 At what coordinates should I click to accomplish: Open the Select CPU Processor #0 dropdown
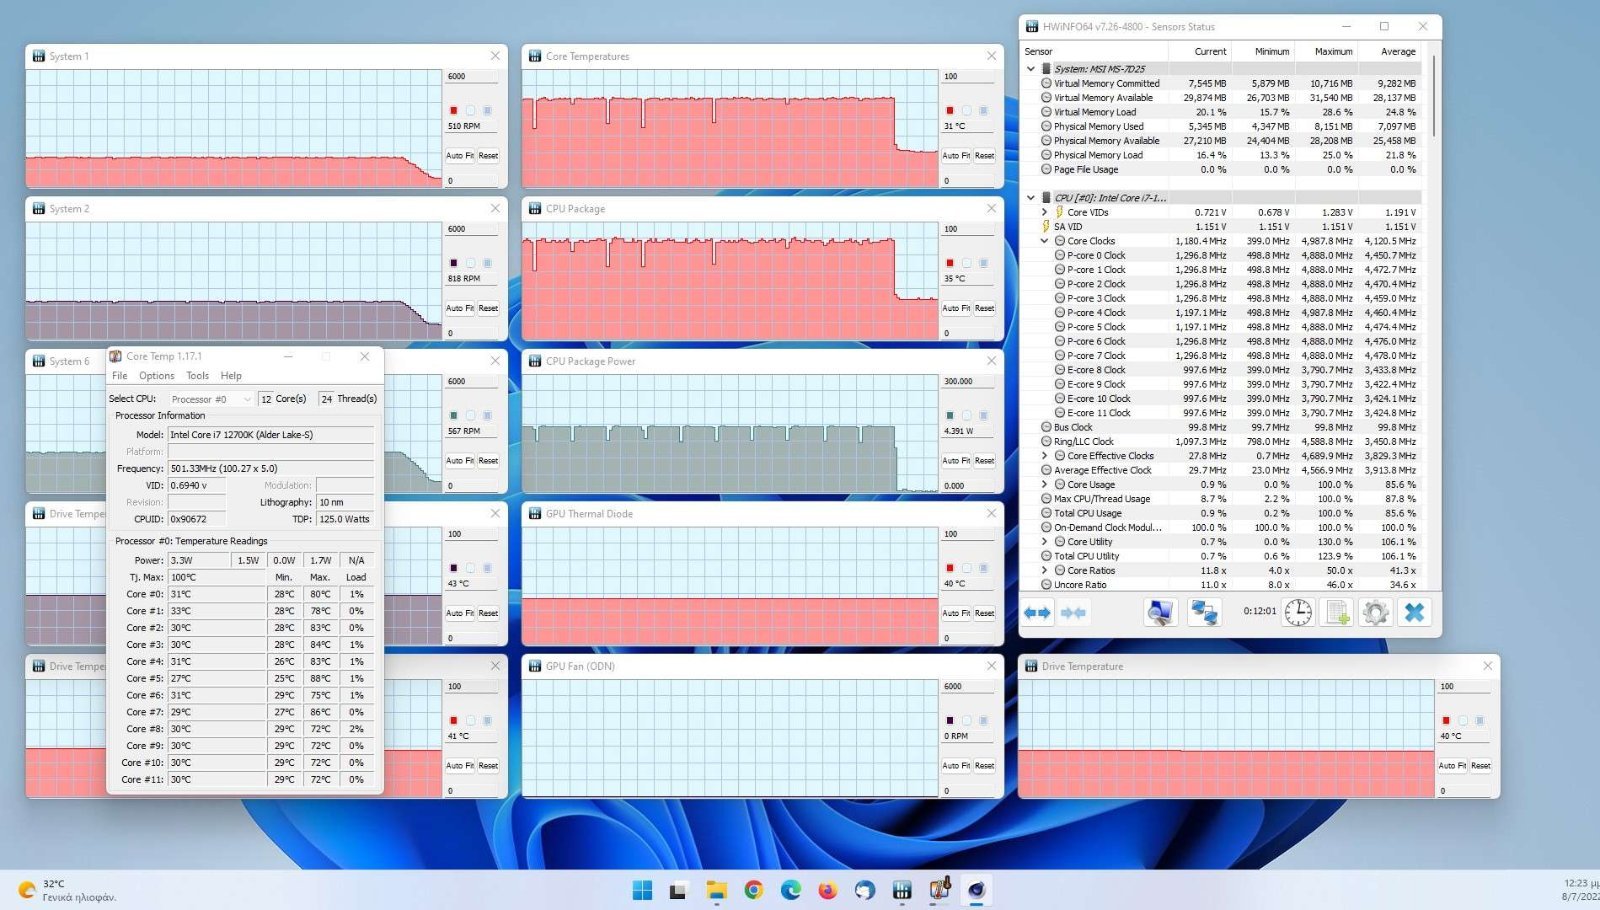coord(210,399)
